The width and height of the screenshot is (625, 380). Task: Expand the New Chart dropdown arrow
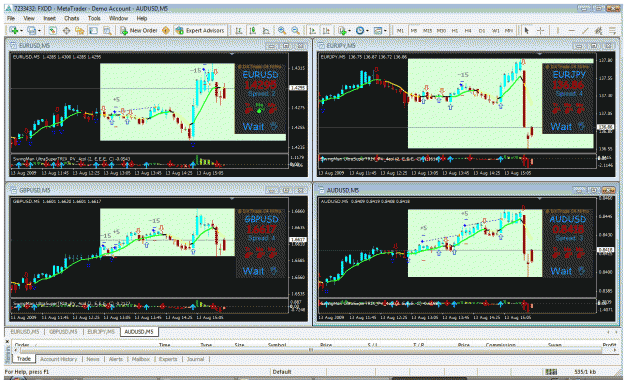[x=21, y=31]
